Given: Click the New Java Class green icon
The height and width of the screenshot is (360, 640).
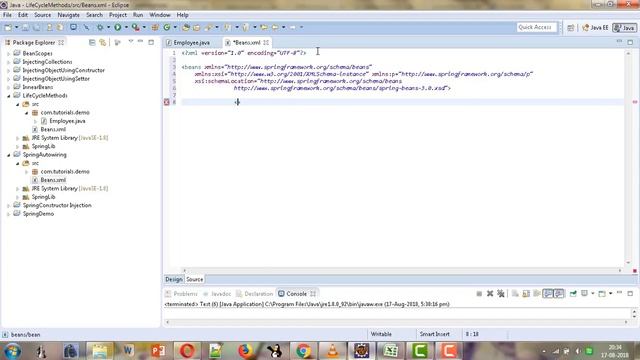Looking at the screenshot, I should (x=167, y=27).
